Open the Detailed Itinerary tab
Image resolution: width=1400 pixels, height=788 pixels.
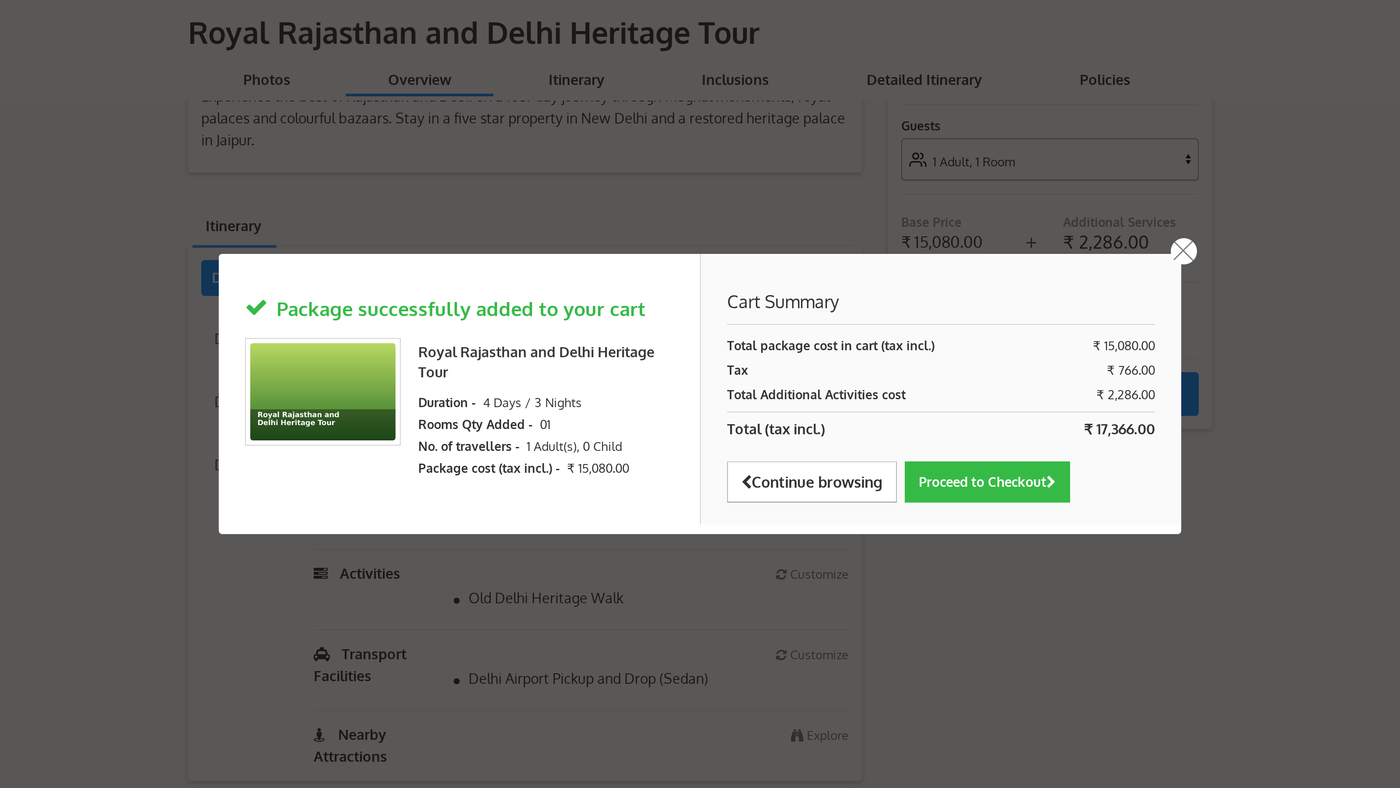point(924,80)
